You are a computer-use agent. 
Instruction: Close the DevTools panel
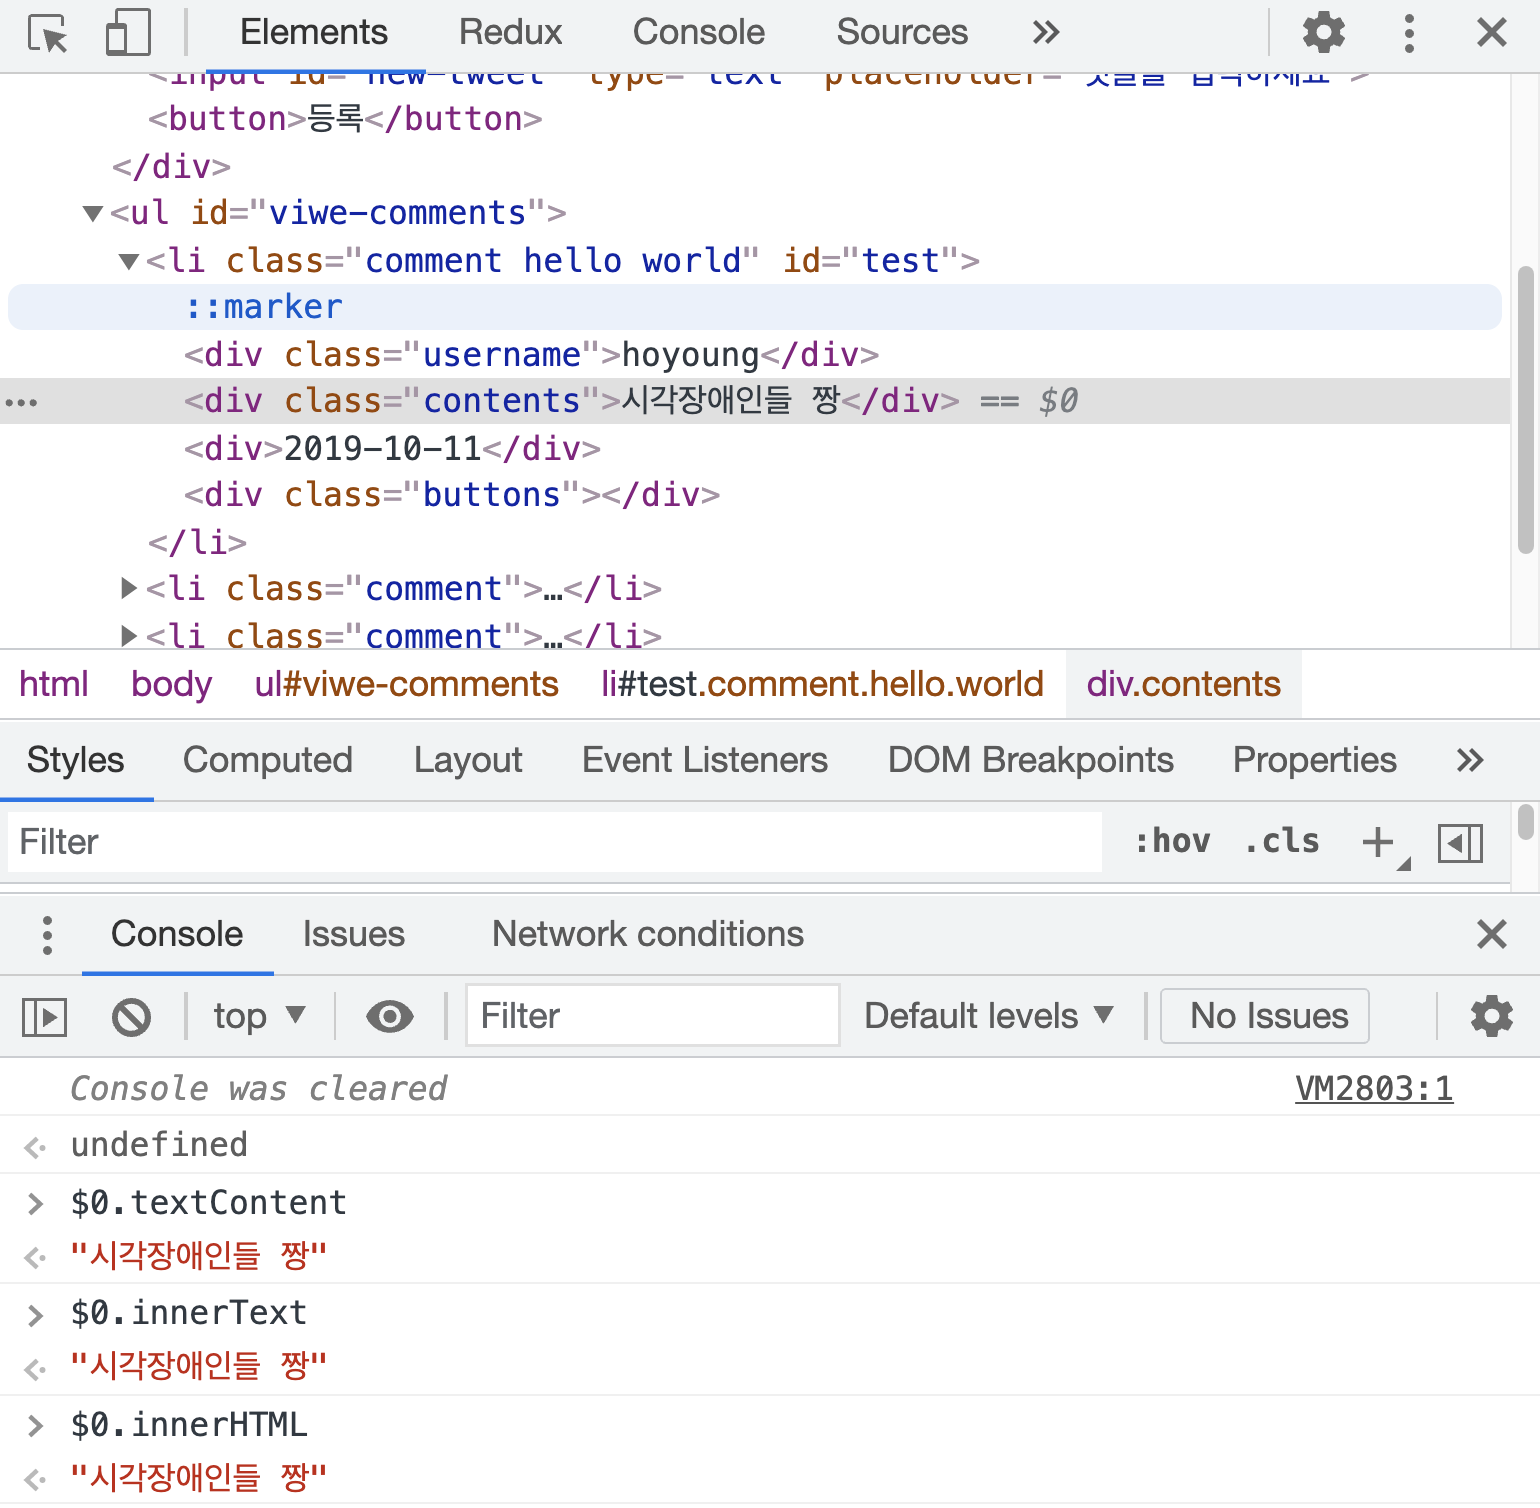1491,33
